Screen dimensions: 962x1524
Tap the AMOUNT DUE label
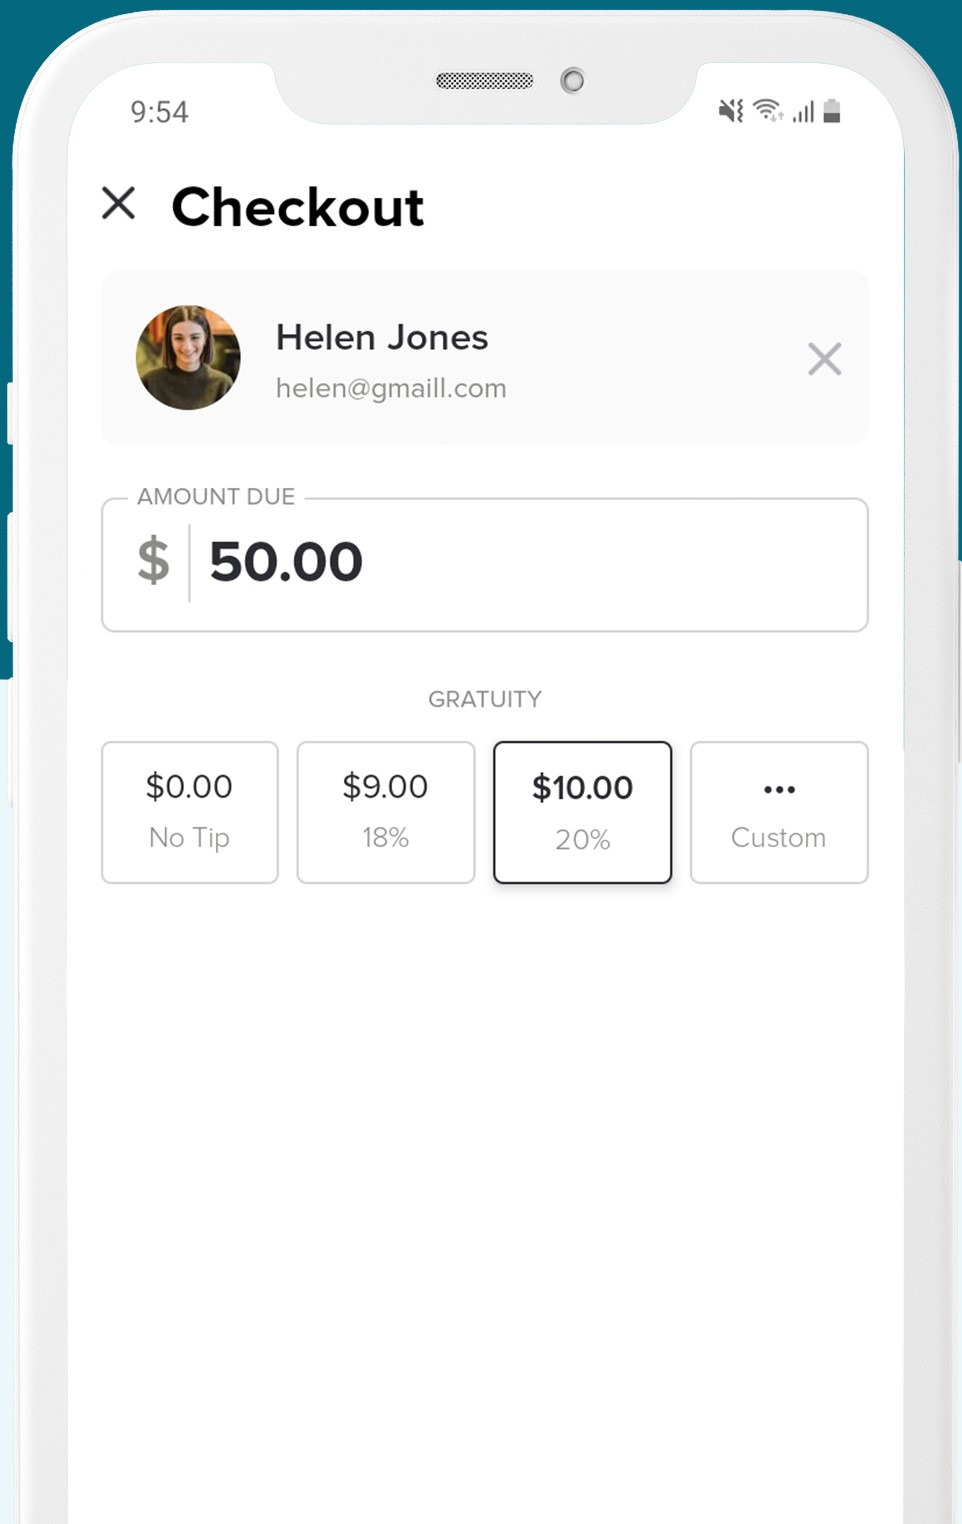coord(216,496)
